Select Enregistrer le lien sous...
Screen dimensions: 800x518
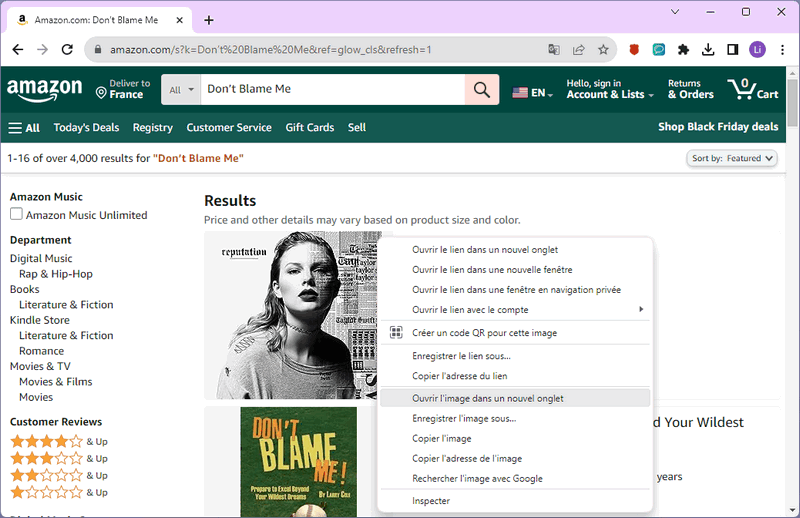515,356
